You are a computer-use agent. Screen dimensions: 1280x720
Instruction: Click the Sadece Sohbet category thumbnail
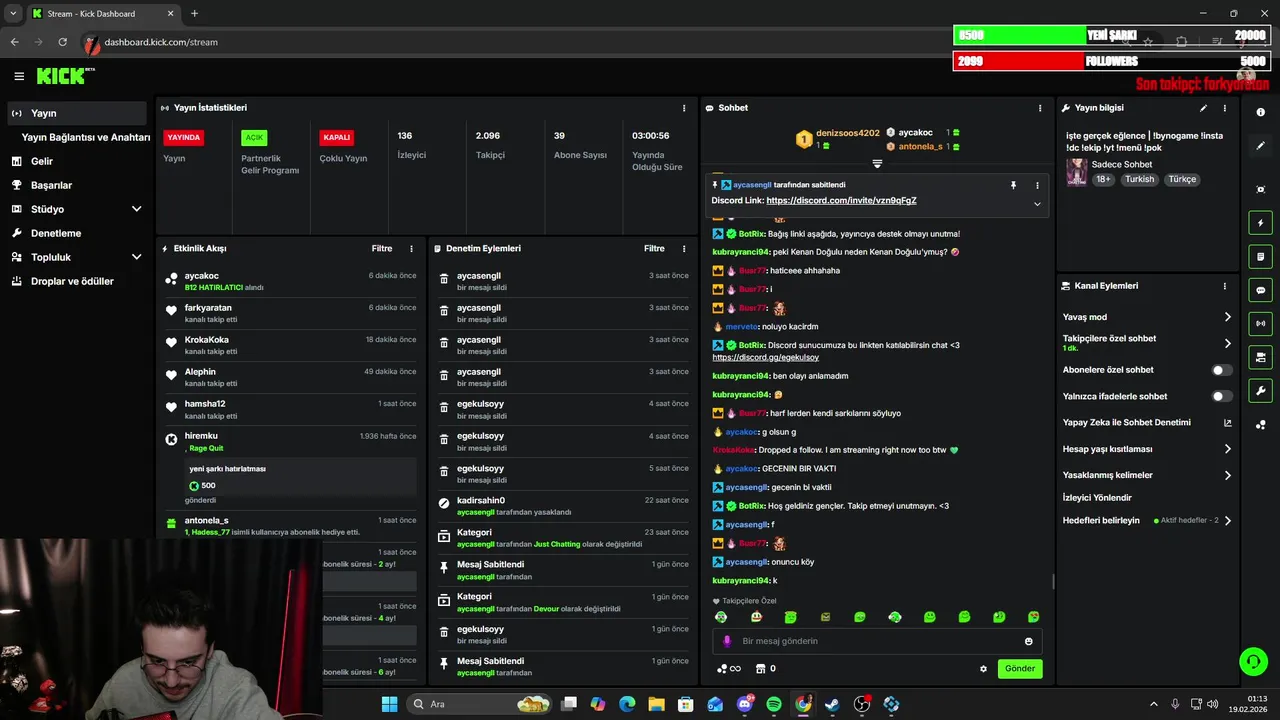[x=1077, y=171]
